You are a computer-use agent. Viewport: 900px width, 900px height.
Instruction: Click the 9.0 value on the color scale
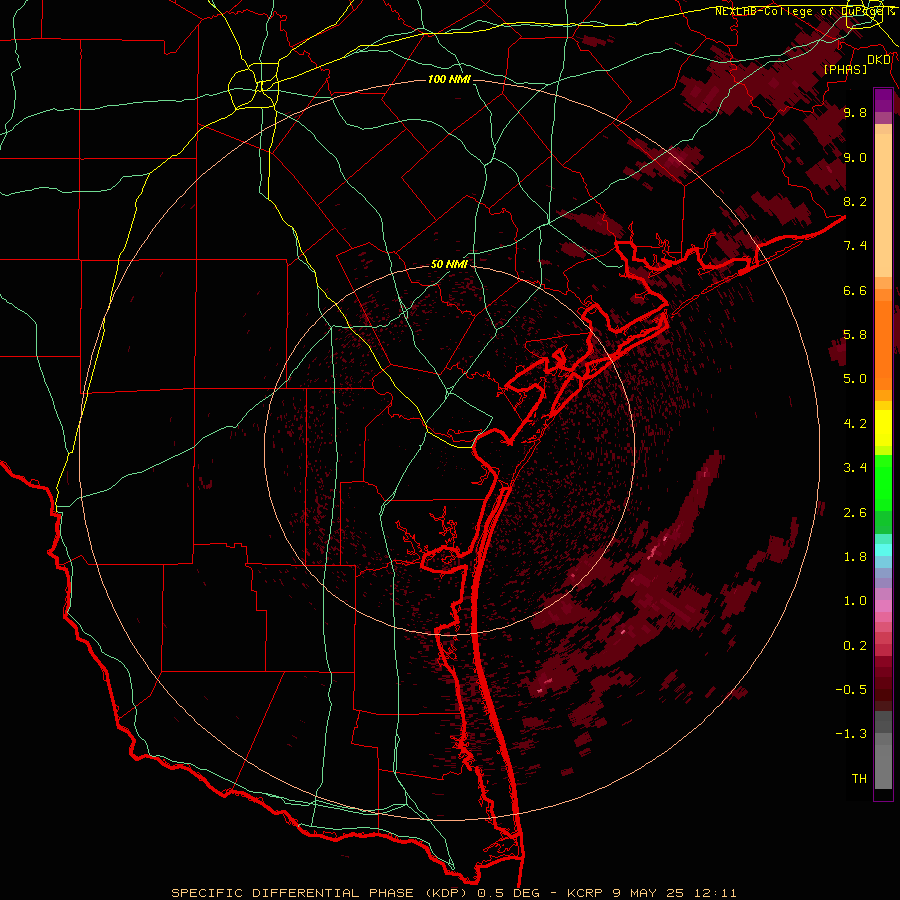[x=855, y=157]
